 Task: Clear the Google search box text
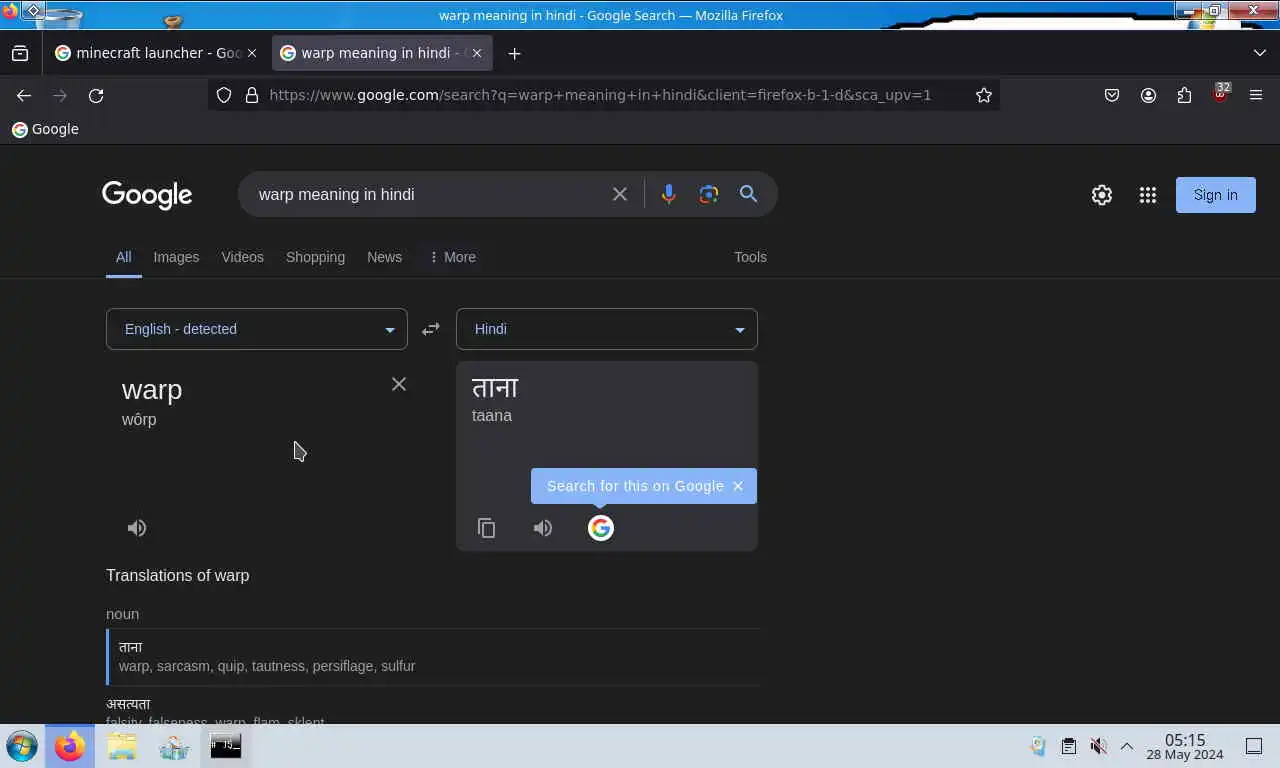coord(620,194)
